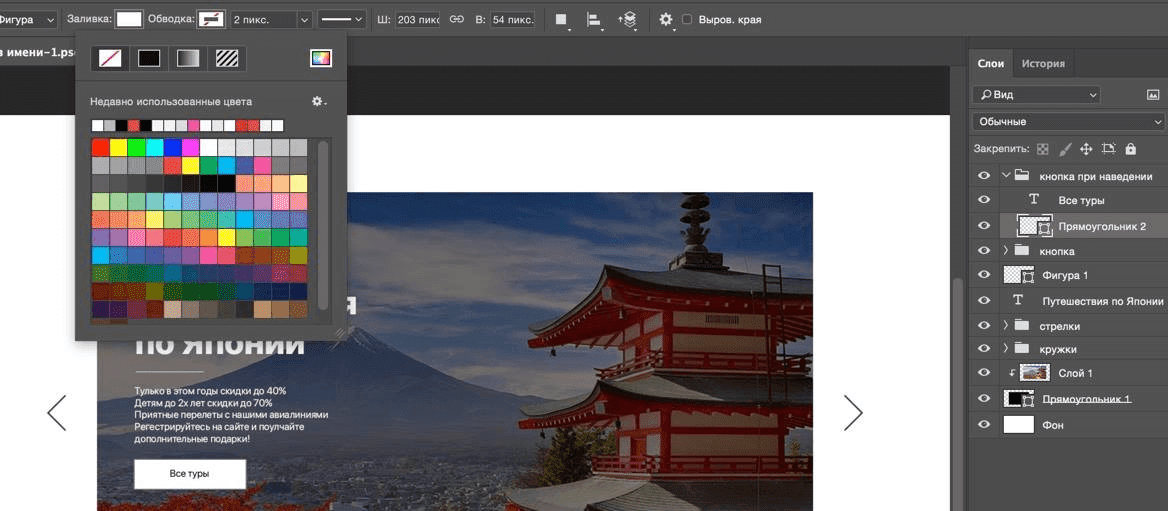
Task: Click the lock all layer icon
Action: tap(1130, 149)
